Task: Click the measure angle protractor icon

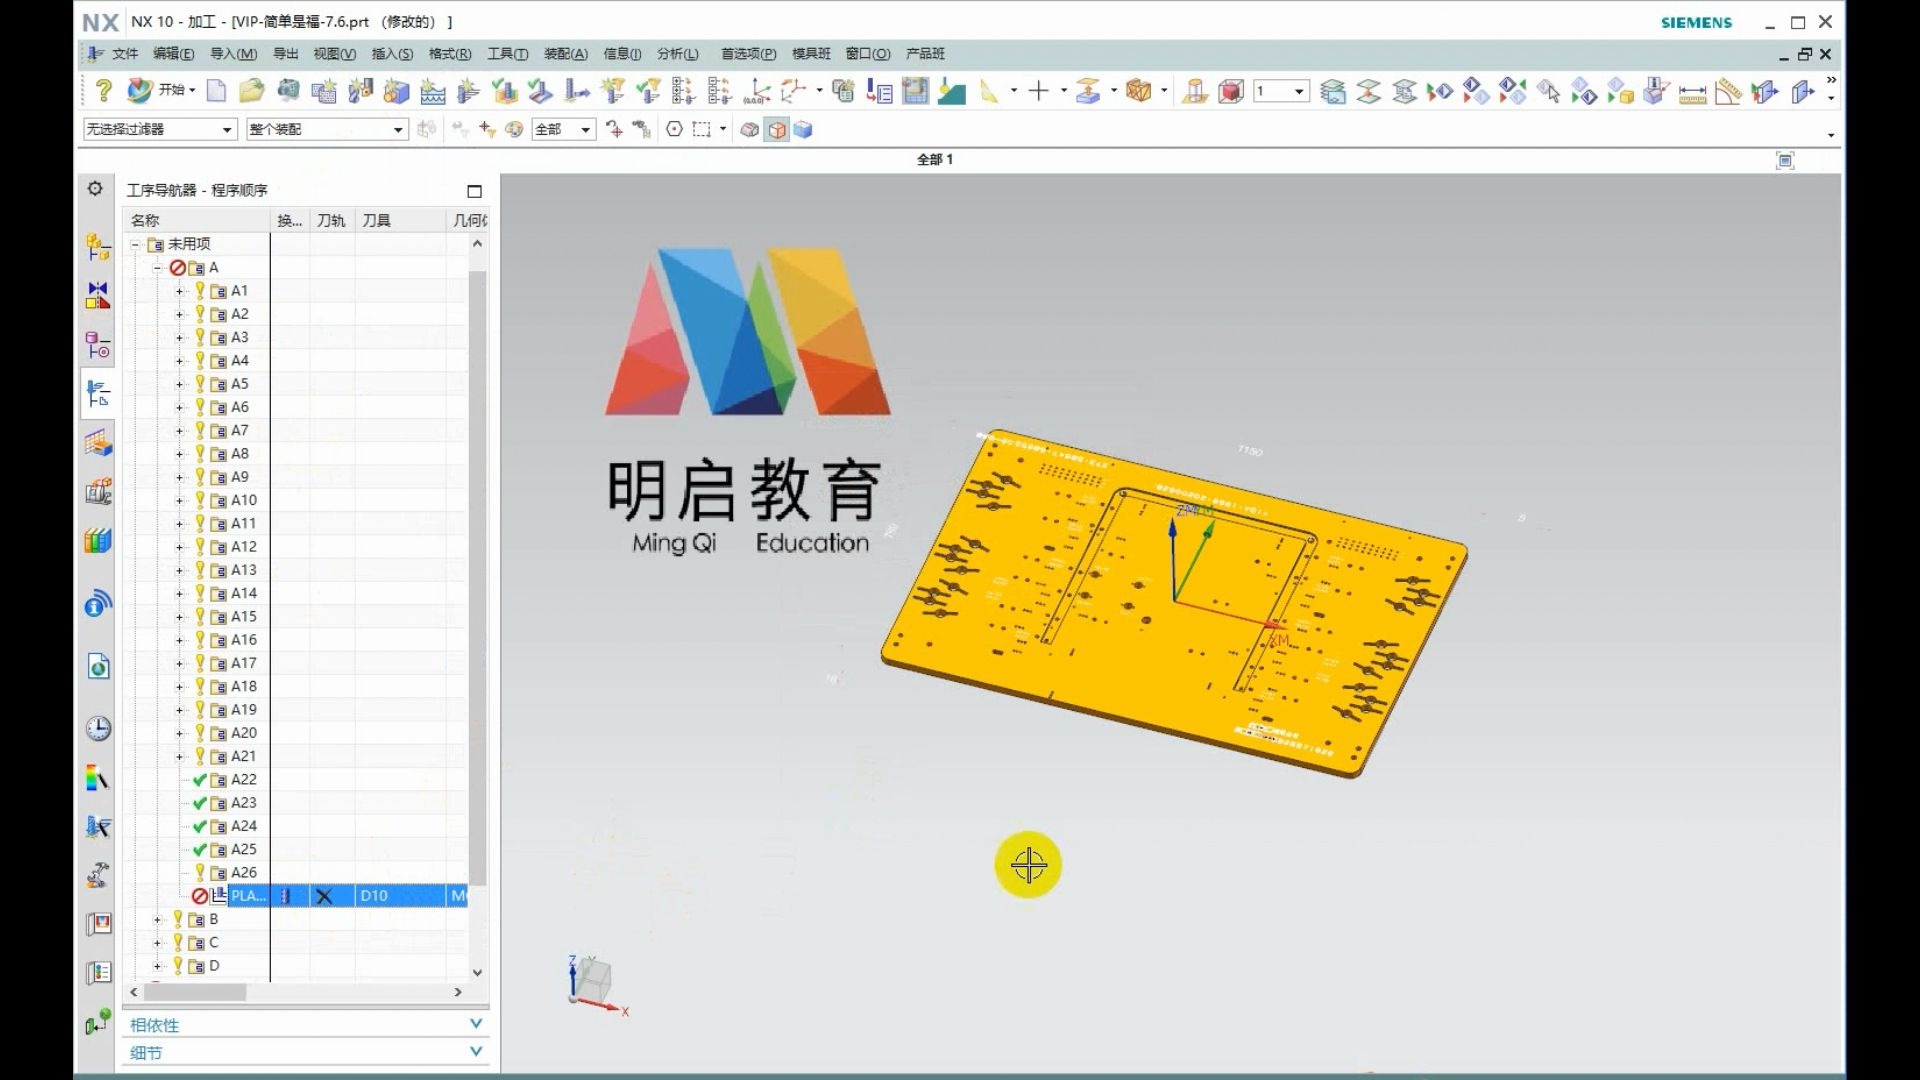Action: (1728, 93)
